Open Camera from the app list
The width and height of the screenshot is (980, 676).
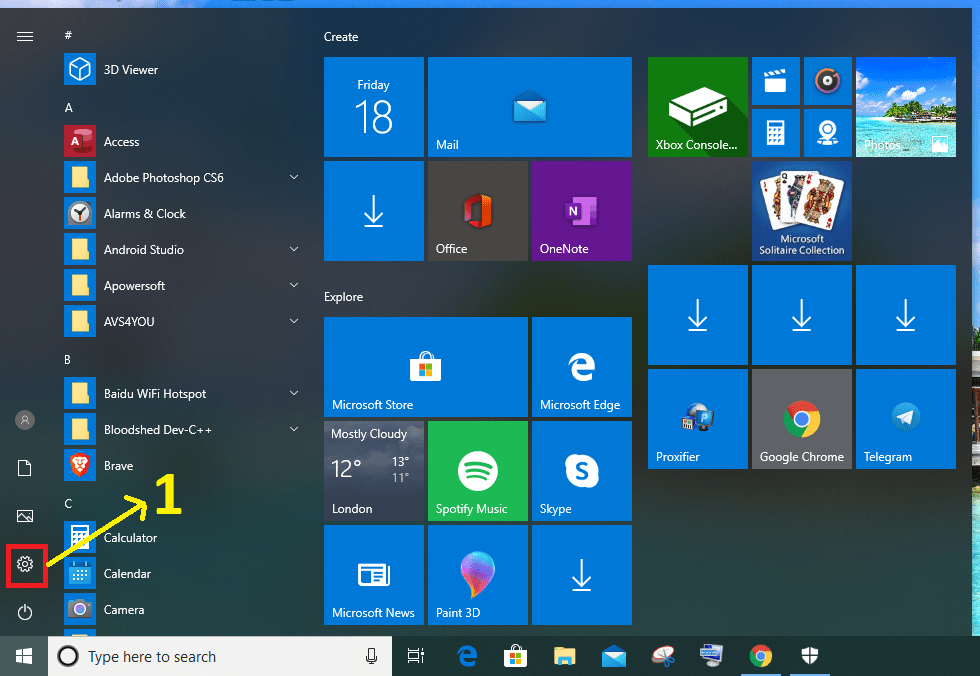tap(181, 610)
